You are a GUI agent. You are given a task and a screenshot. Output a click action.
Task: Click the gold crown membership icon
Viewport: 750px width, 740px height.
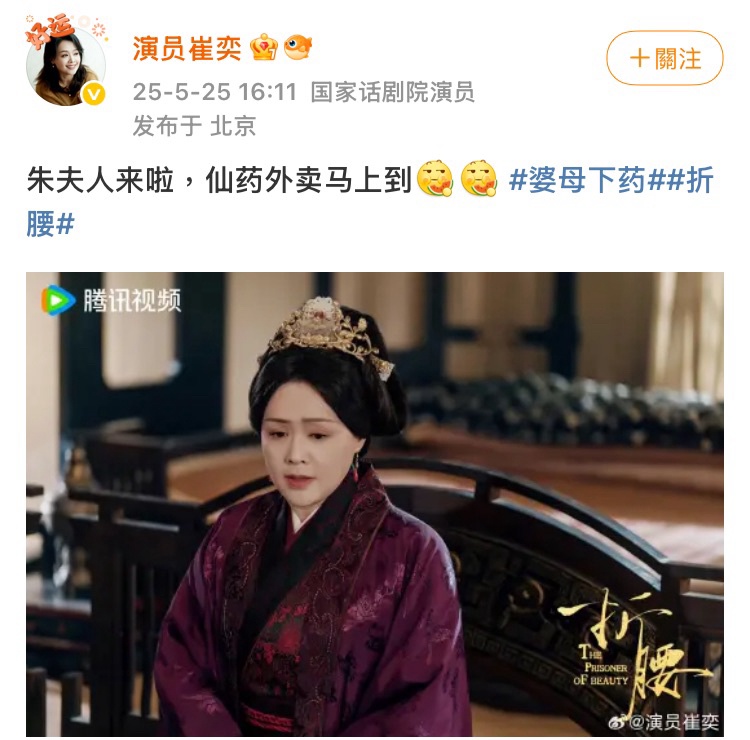coord(264,47)
